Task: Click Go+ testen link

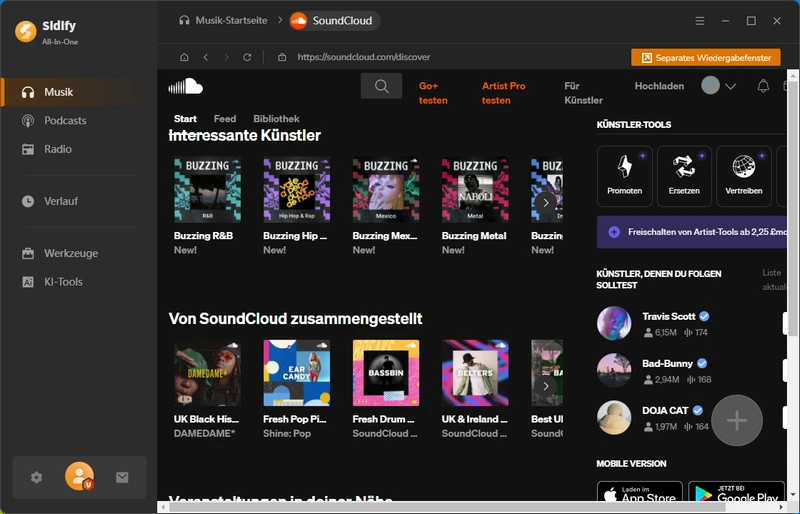Action: (433, 93)
